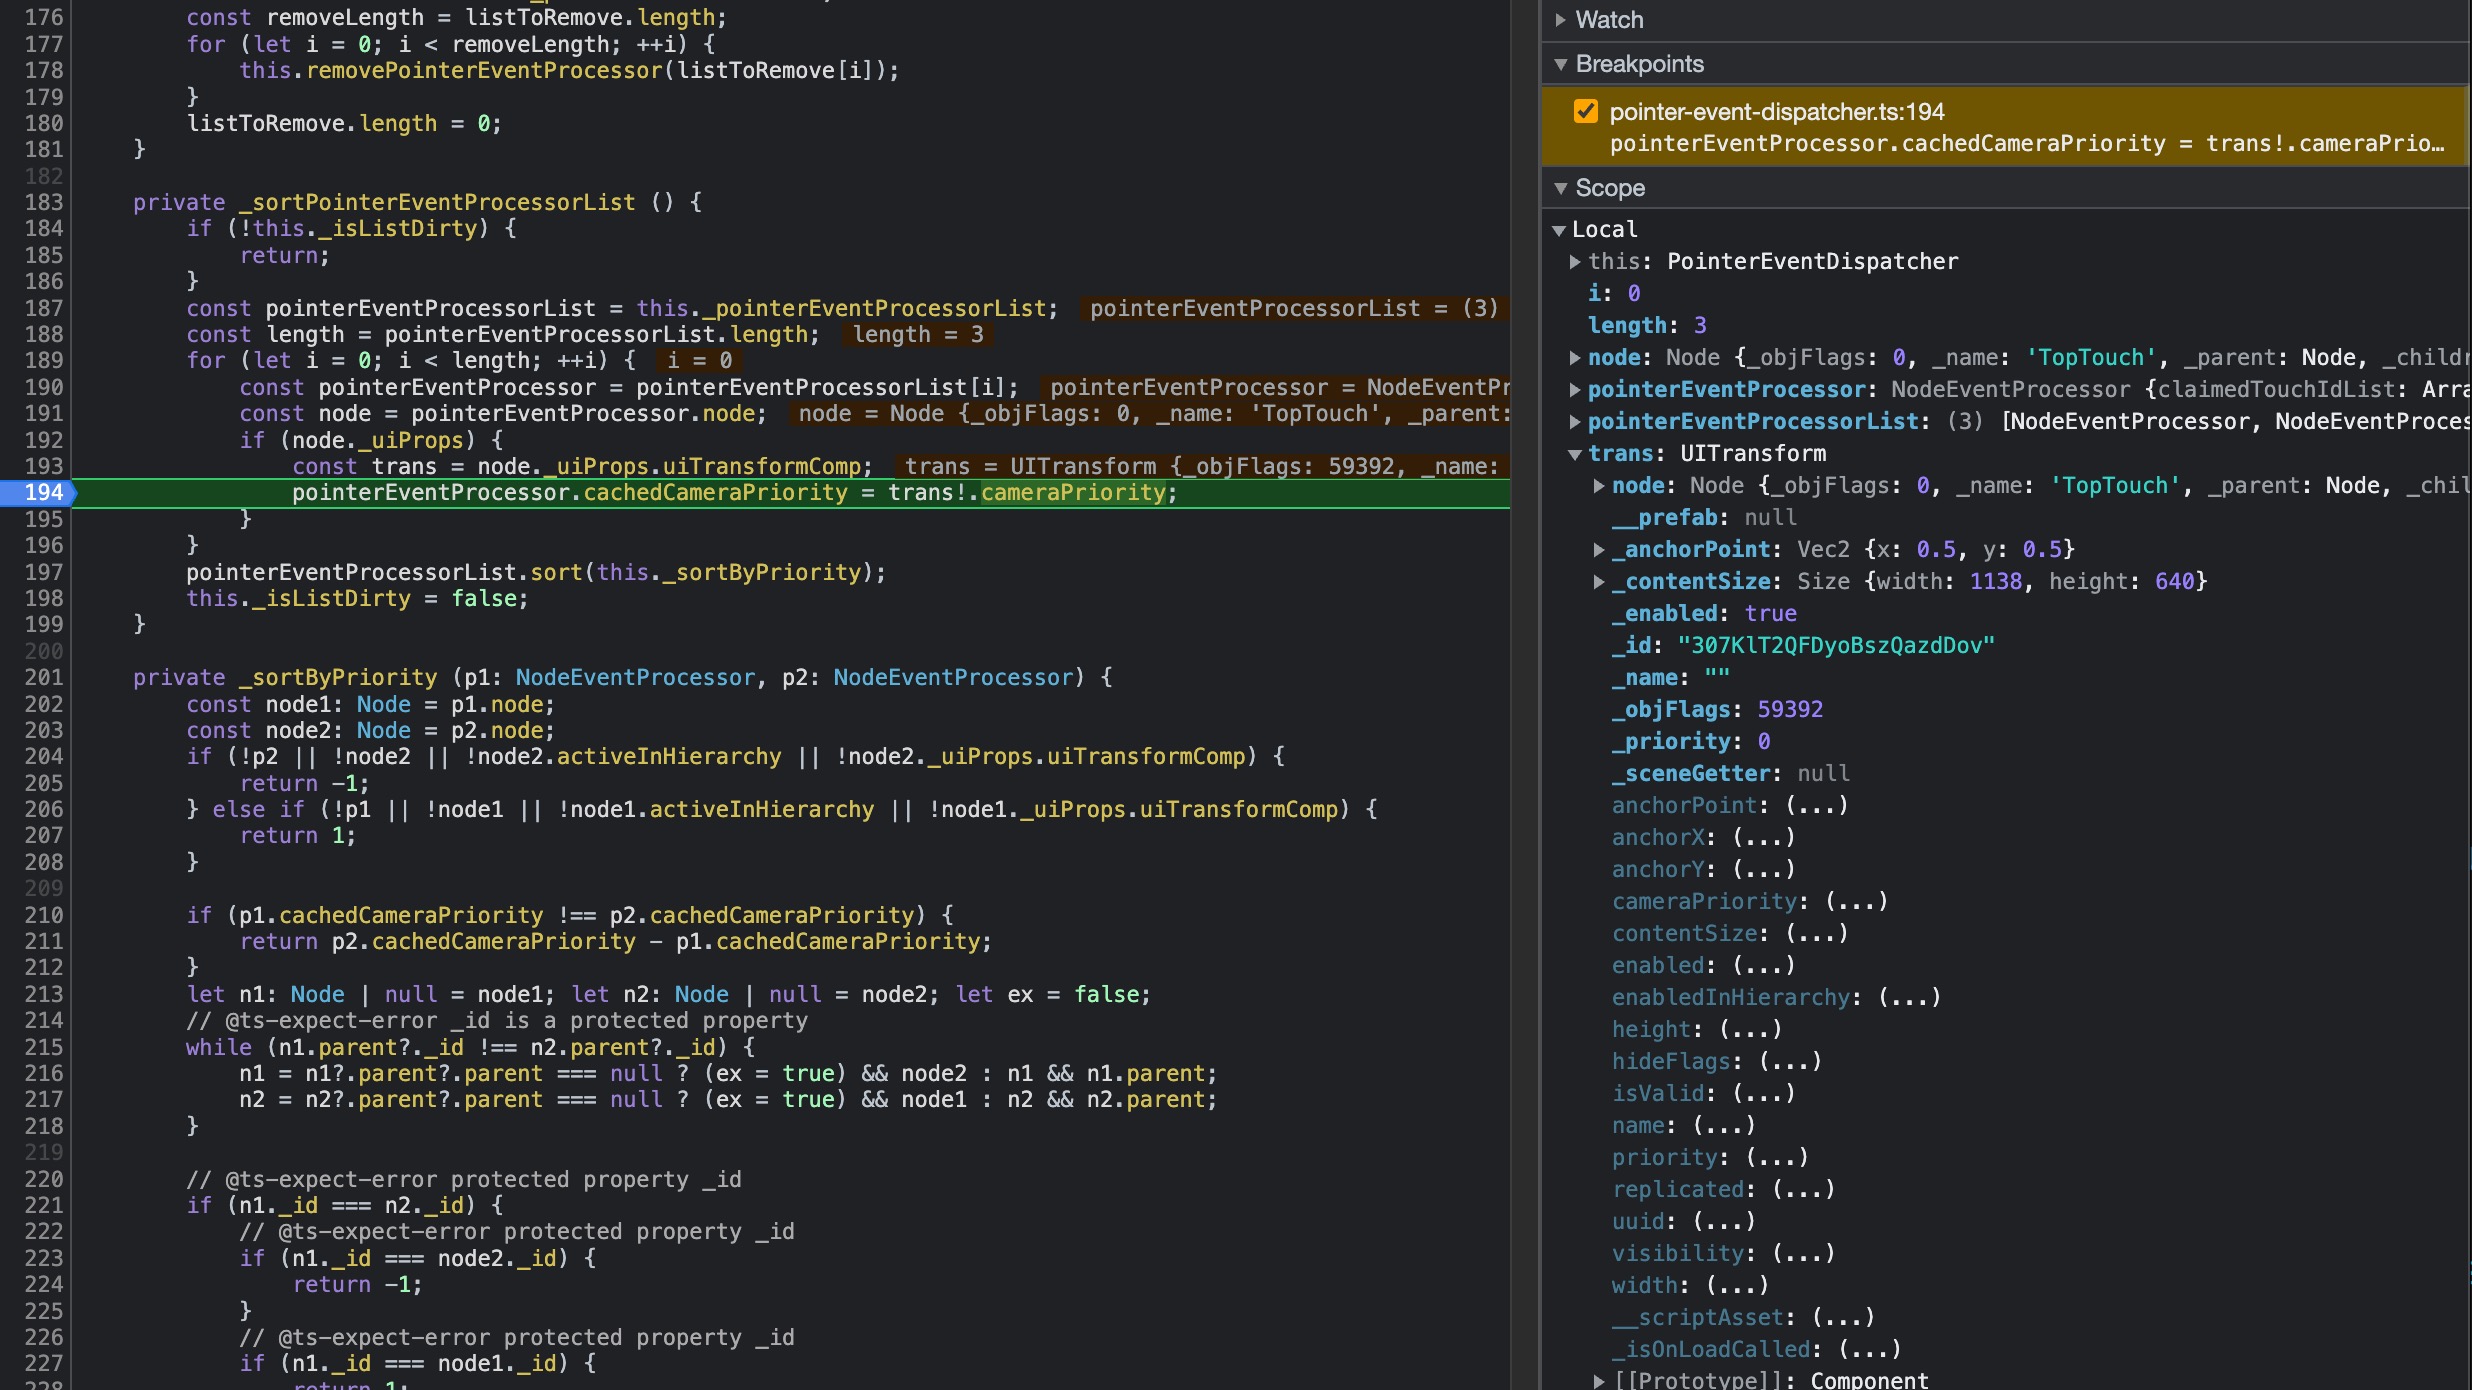
Task: Expand the [[Prototype]]: Component entry
Action: tap(1599, 1381)
